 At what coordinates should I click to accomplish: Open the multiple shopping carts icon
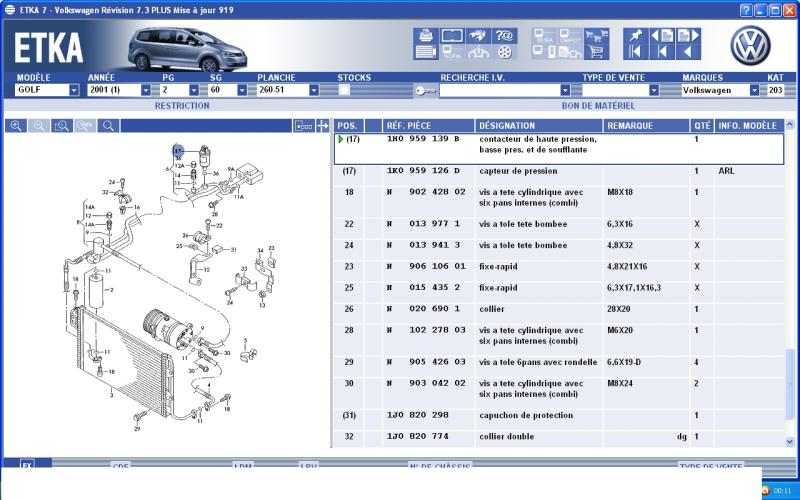tap(596, 36)
